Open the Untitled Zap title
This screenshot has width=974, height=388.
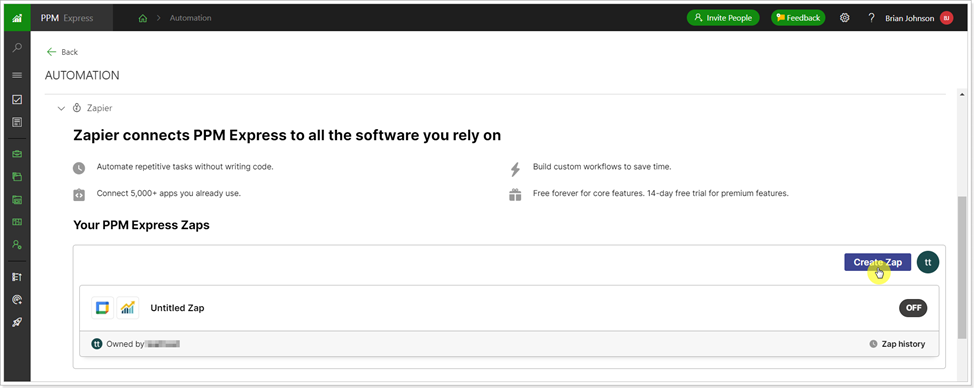(x=178, y=307)
